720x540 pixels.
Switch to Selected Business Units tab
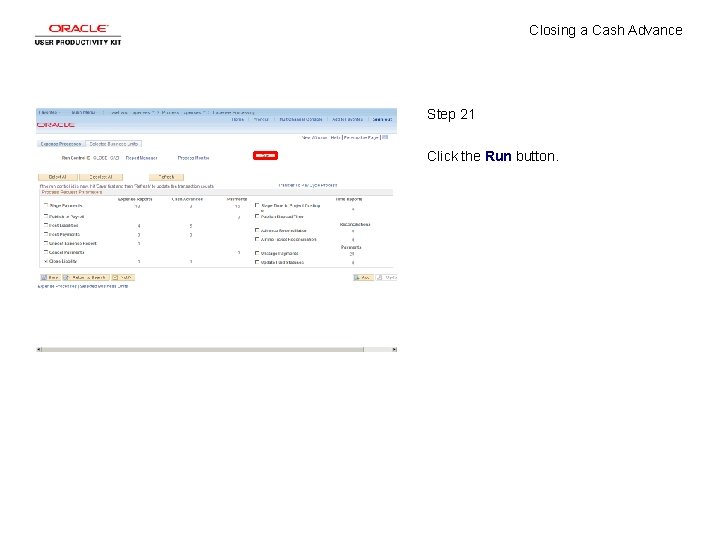tap(113, 144)
